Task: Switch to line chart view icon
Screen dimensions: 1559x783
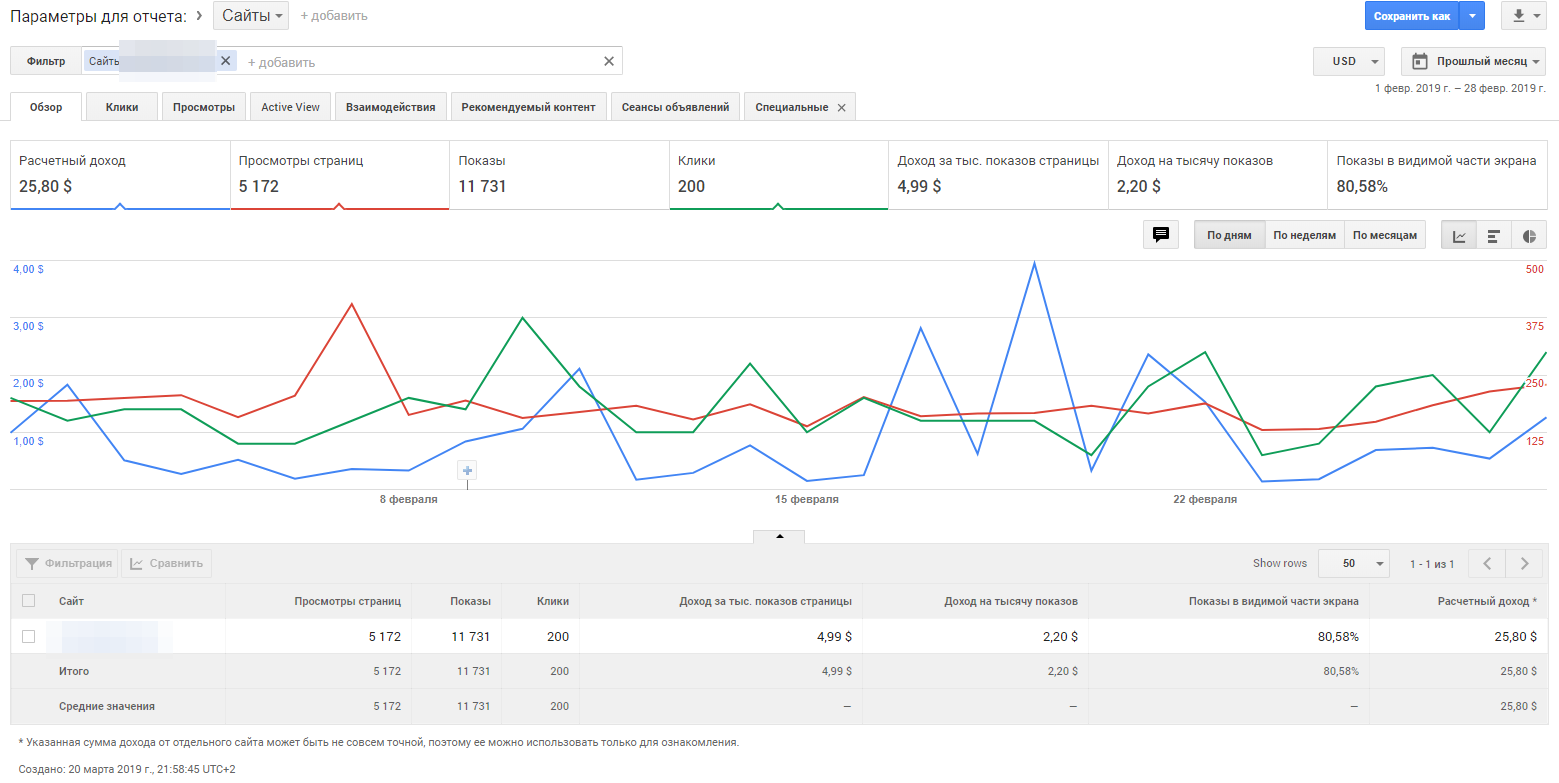Action: point(1459,236)
